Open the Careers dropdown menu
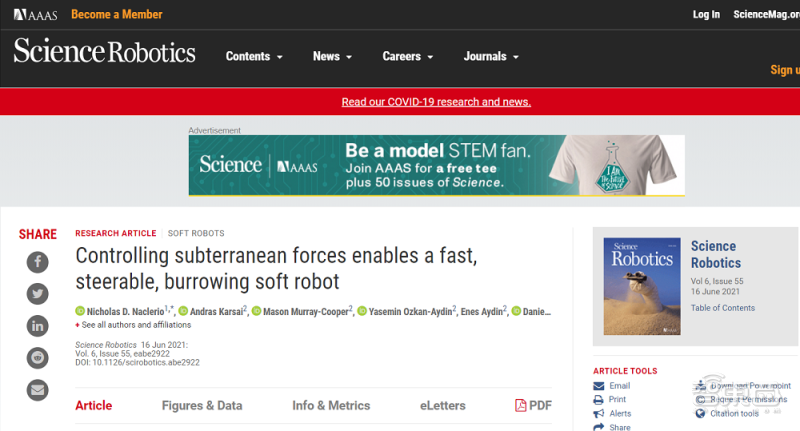This screenshot has height=431, width=800. 408,57
